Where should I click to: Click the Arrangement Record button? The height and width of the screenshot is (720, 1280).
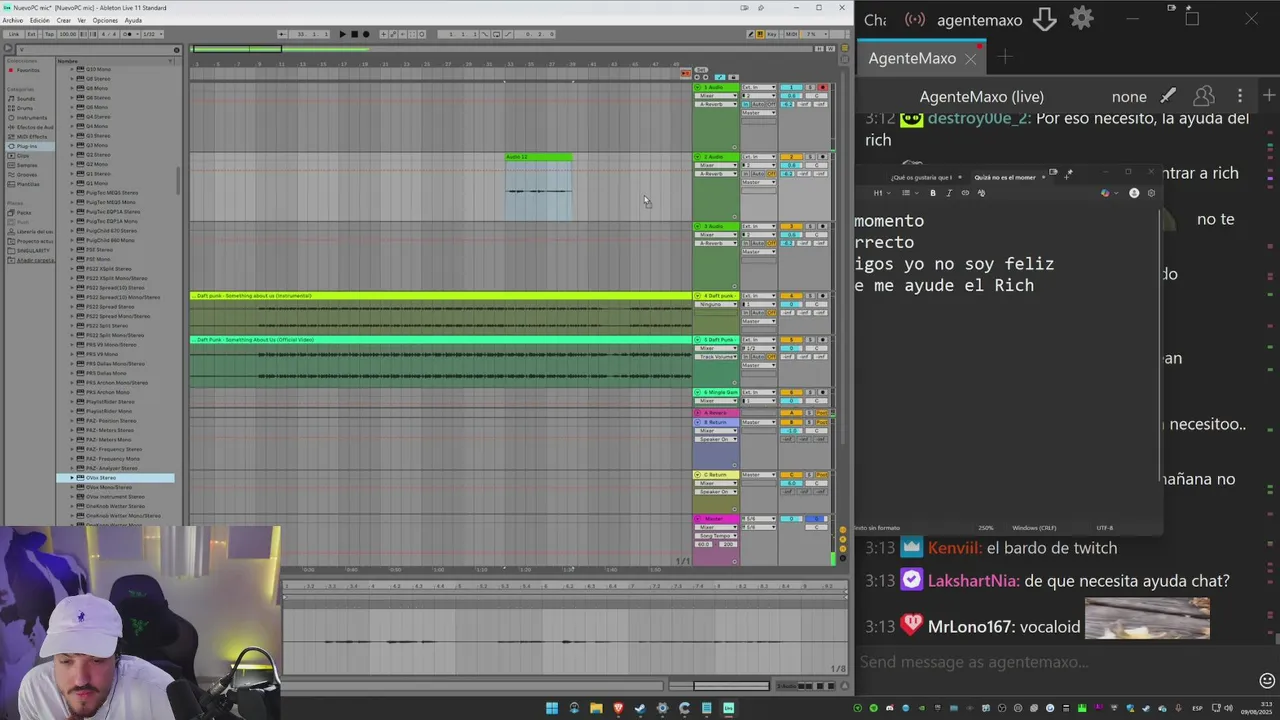366,34
